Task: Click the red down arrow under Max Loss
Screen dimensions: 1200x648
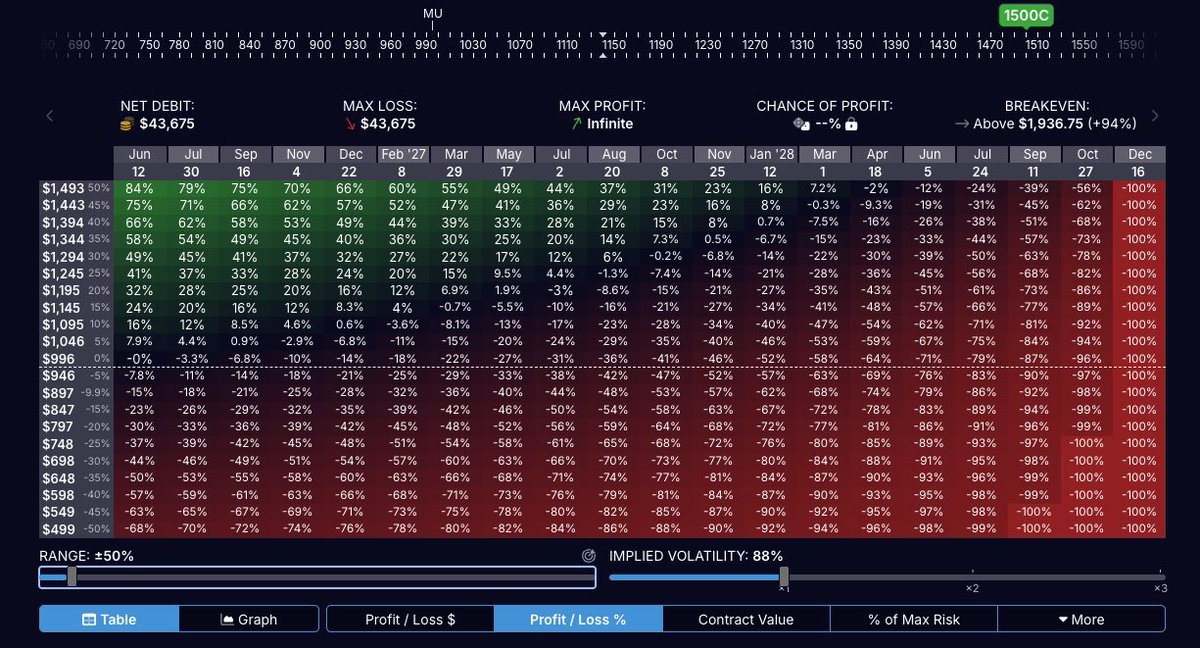Action: [349, 124]
